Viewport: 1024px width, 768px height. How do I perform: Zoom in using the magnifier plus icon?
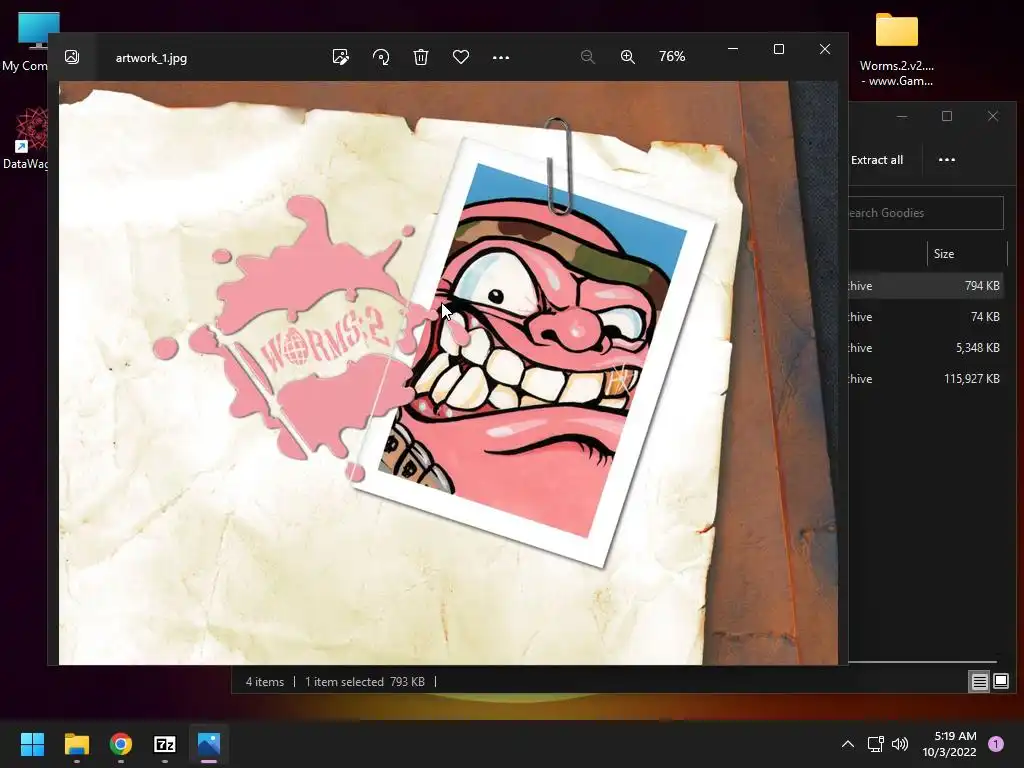(x=628, y=57)
